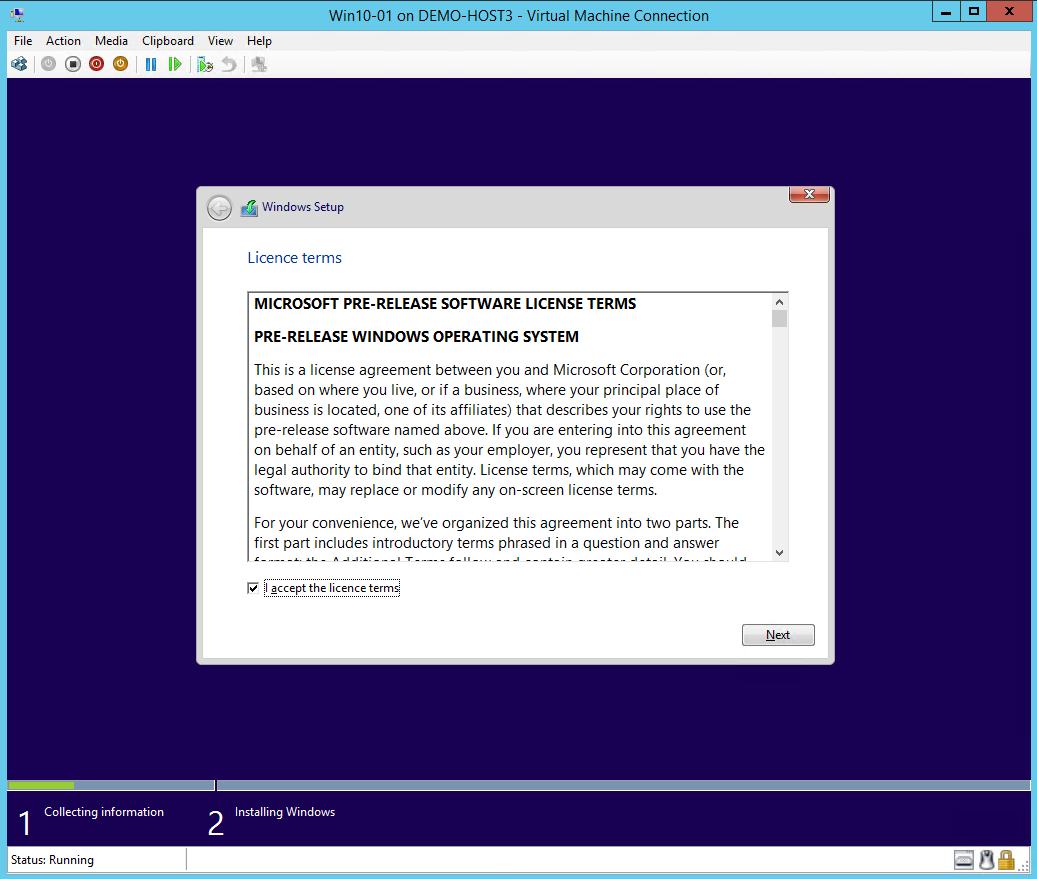Click the orange Save state icon

[x=120, y=64]
